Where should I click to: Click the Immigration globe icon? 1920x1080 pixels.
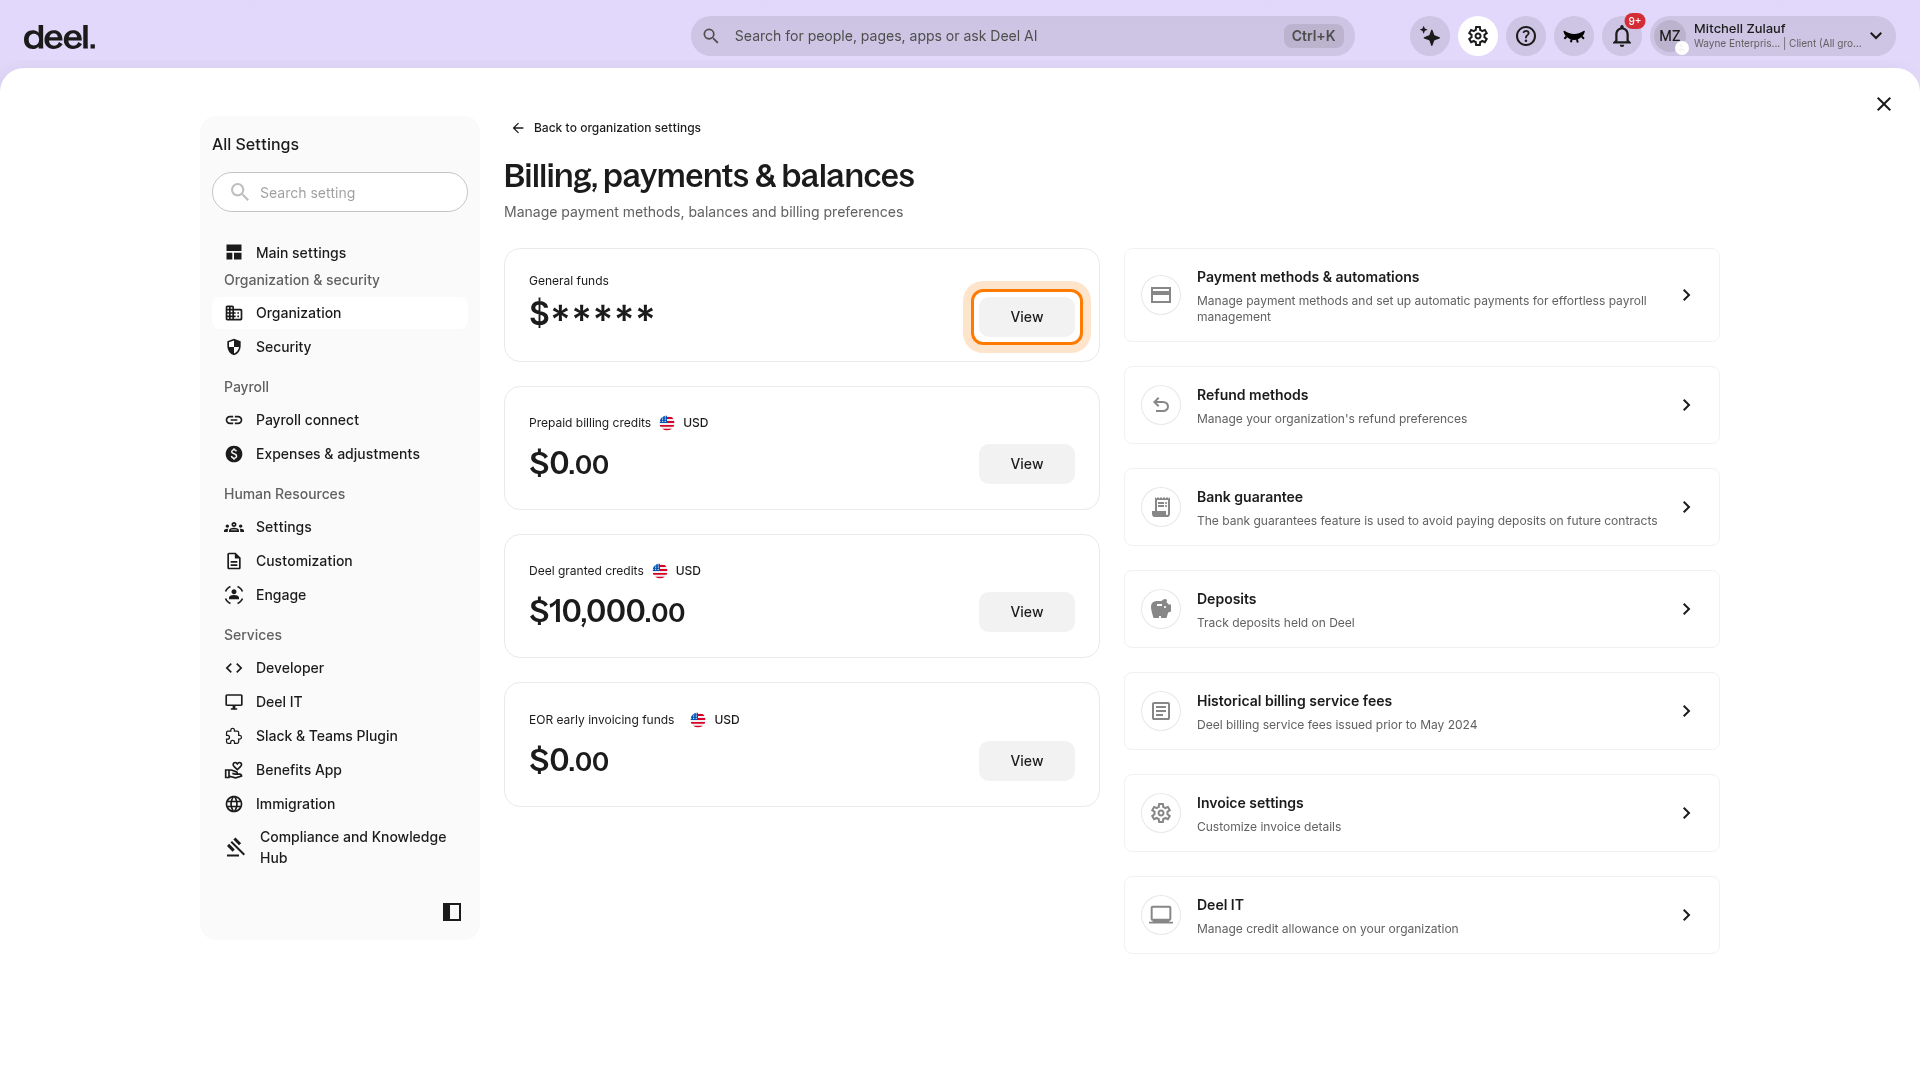click(234, 804)
